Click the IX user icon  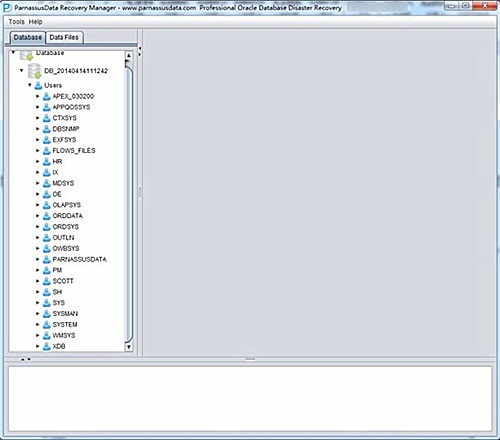pos(47,173)
